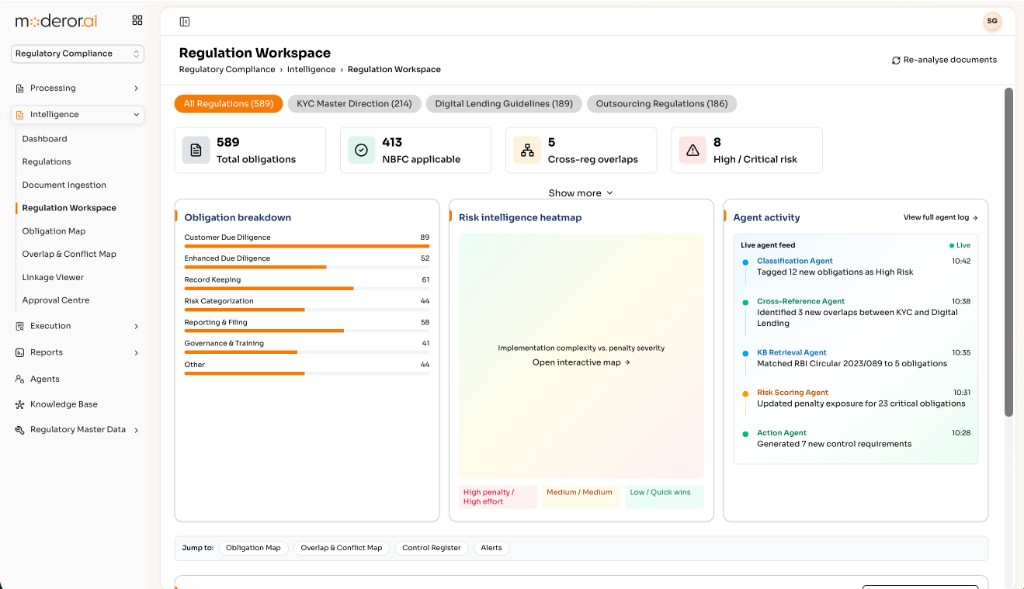Expand the Regulatory Master Data chevron

136,430
